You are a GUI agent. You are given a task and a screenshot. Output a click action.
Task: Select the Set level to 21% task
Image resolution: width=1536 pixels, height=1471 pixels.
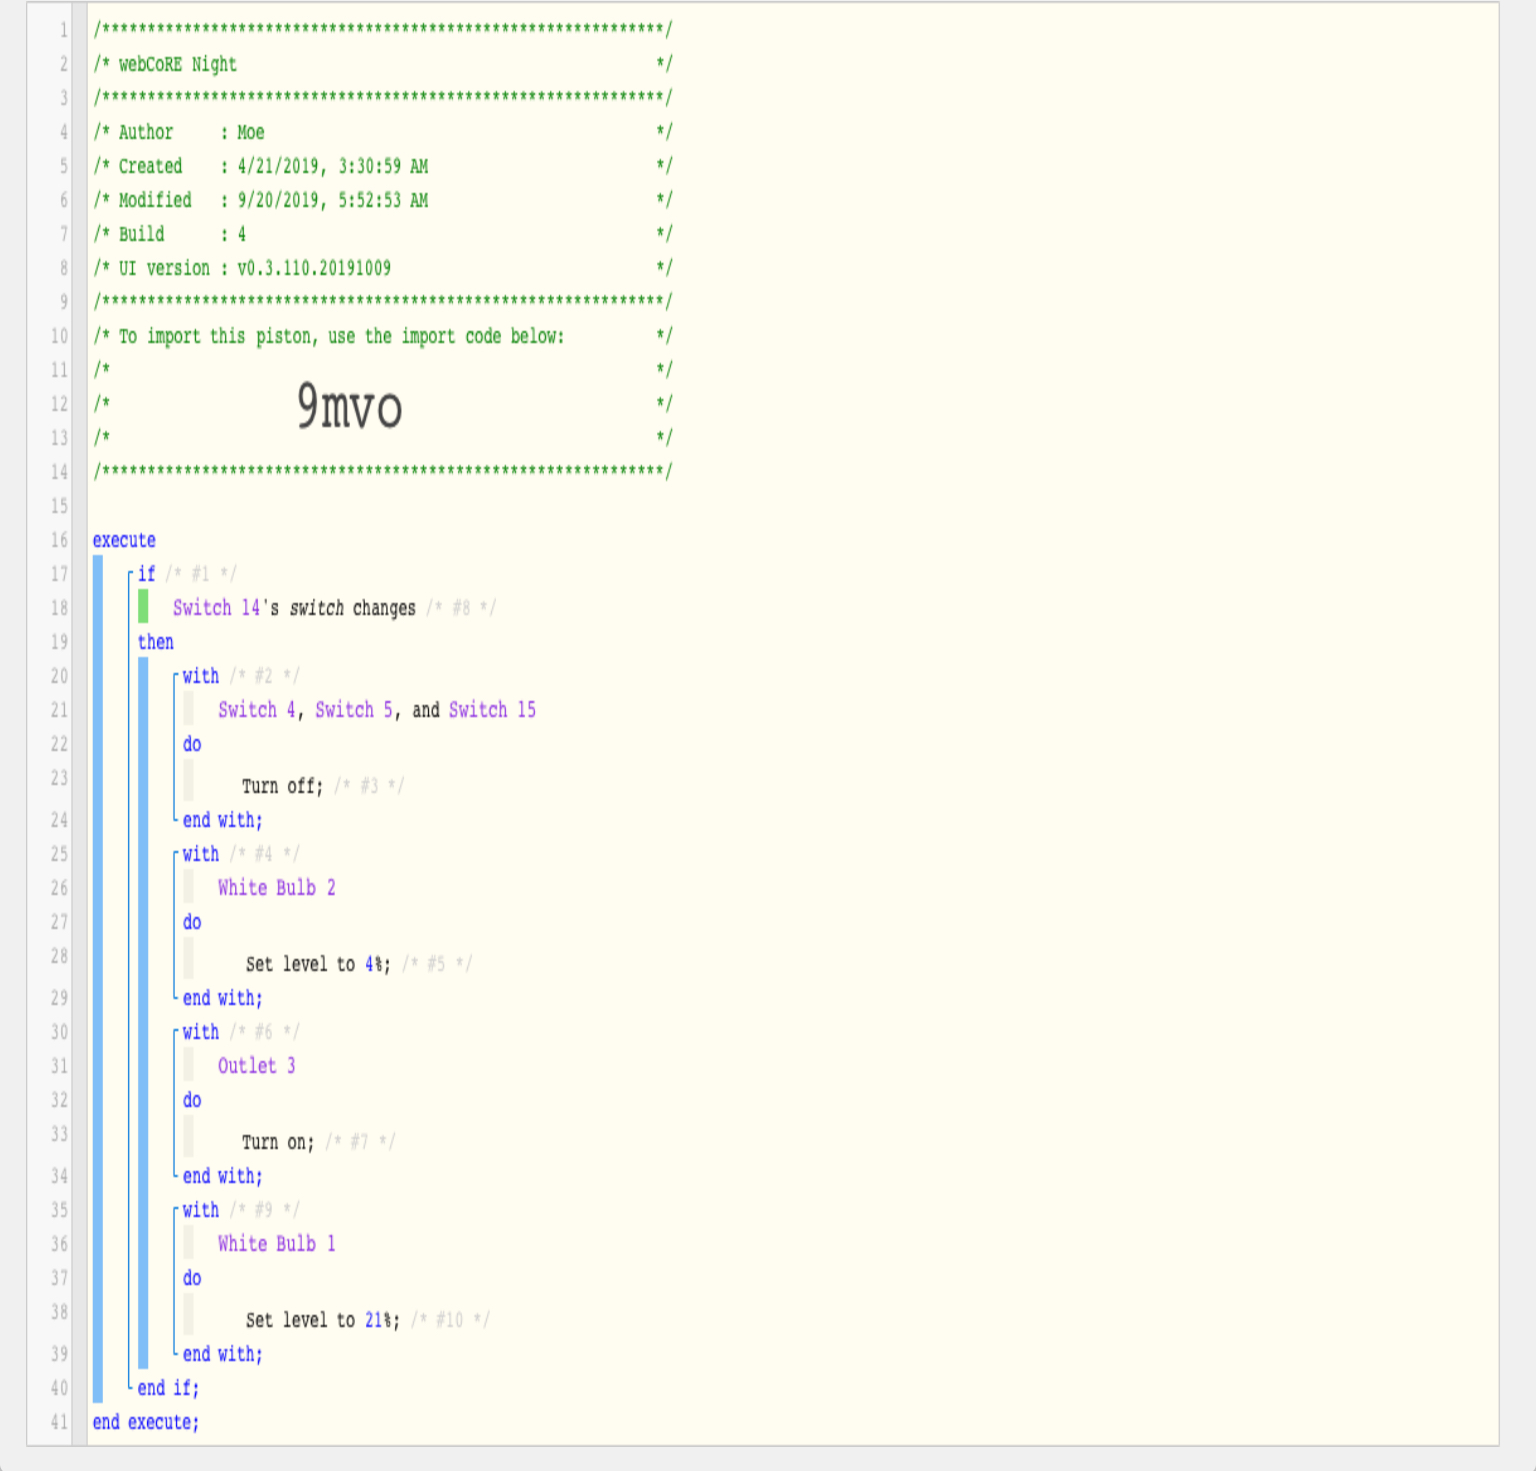tap(322, 1320)
